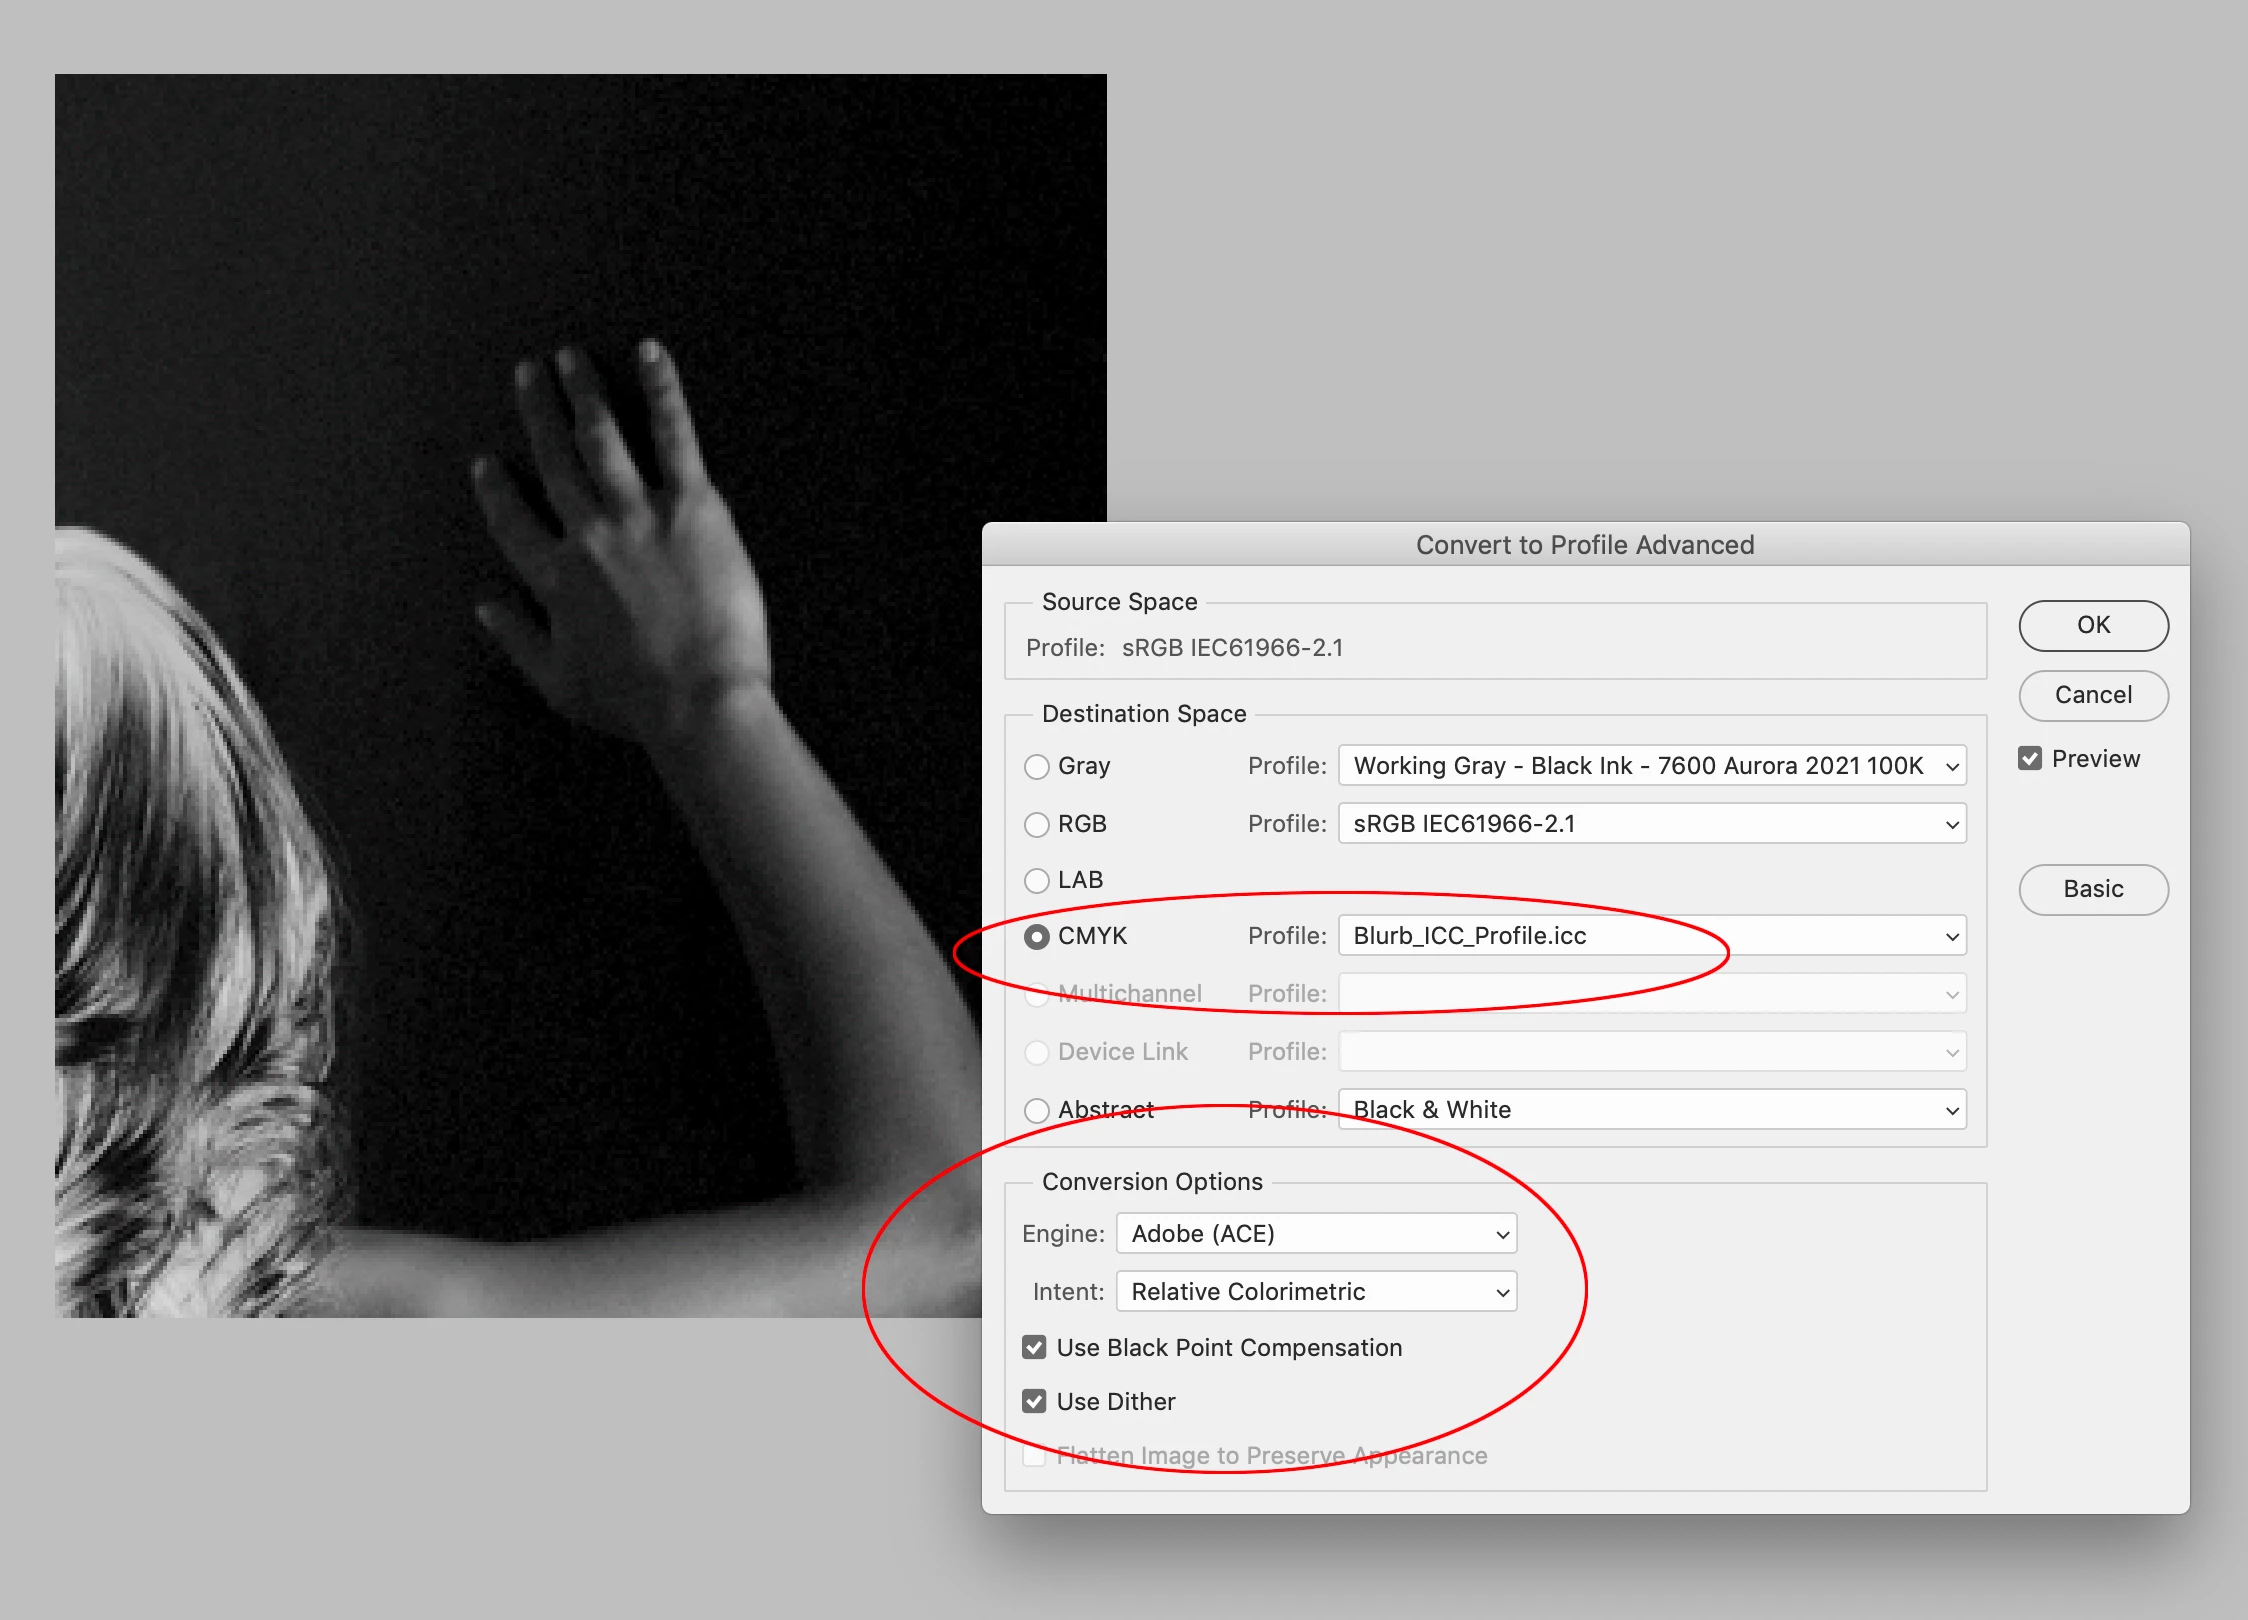
Task: Select the RGB destination radio button
Action: (x=1037, y=825)
